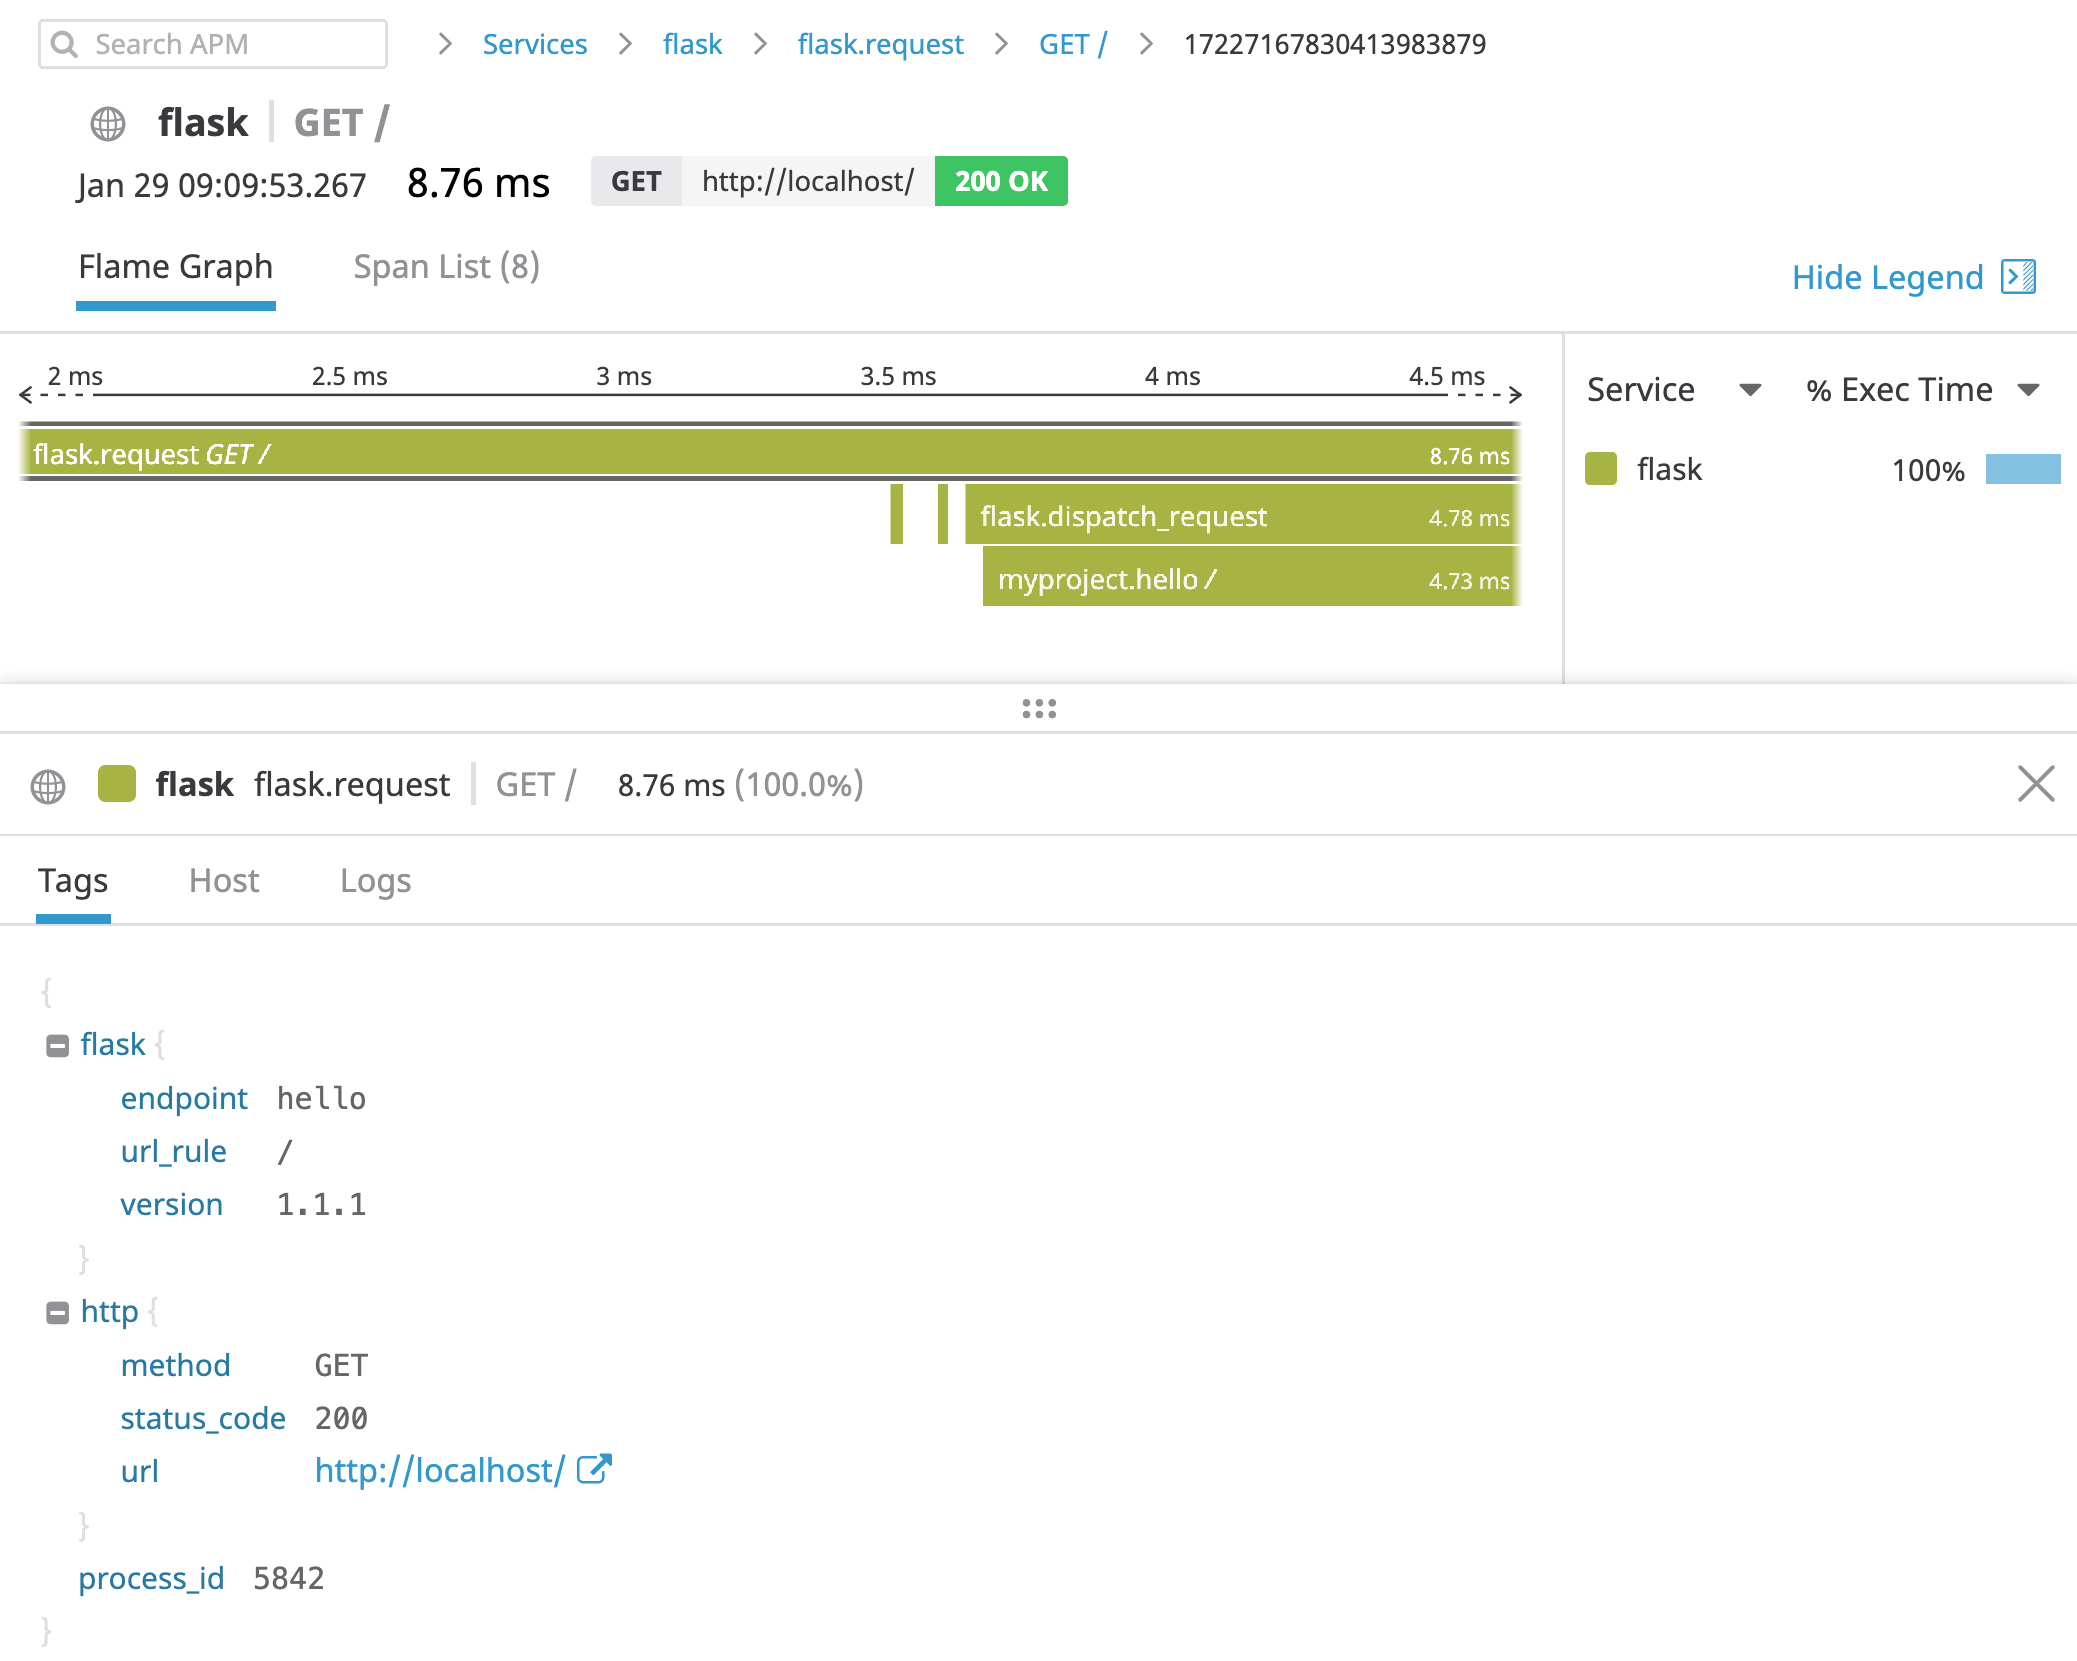The width and height of the screenshot is (2077, 1661).
Task: Collapse the http tags section
Action: coord(59,1311)
